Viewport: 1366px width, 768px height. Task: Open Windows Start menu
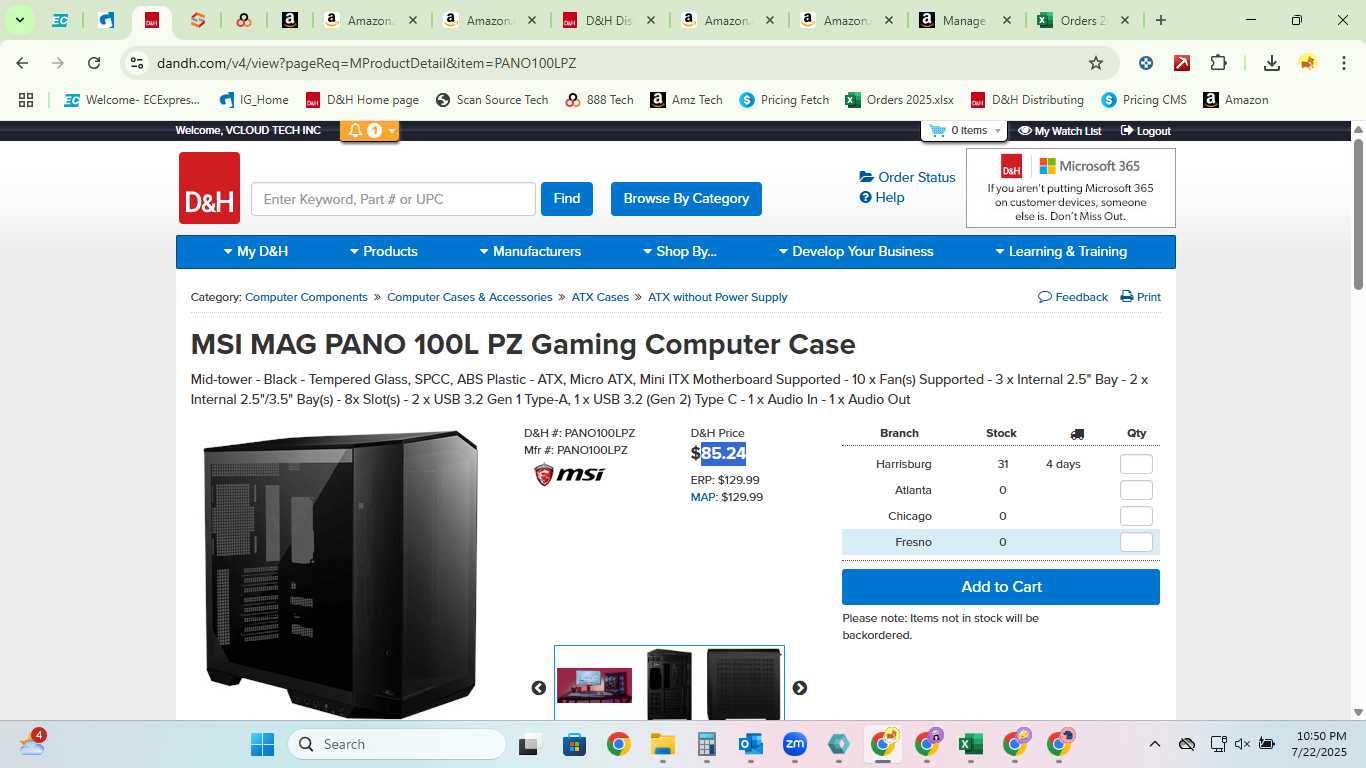tap(262, 744)
